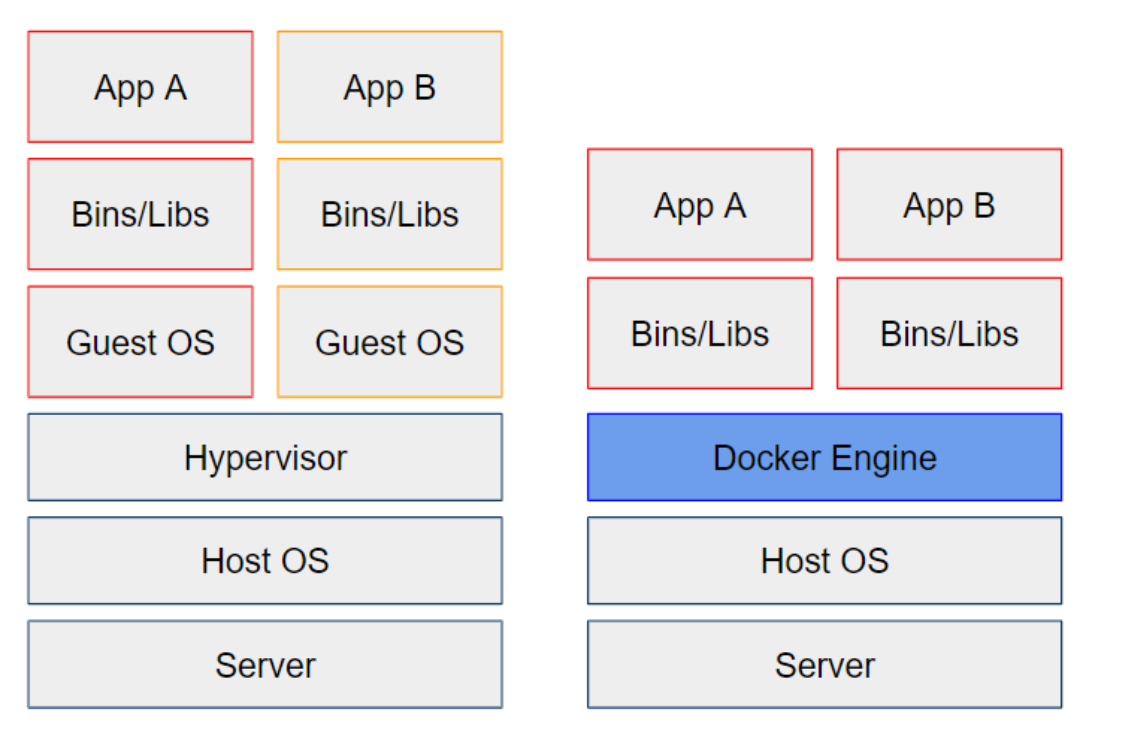The height and width of the screenshot is (737, 1123).
Task: Click Bins/Libs below App B in the Docker stack
Action: [x=949, y=333]
